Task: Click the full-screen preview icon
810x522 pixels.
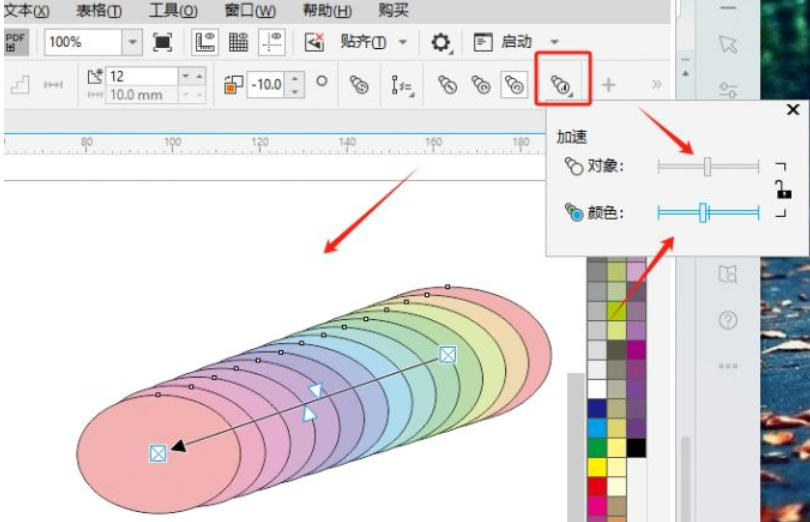Action: pos(162,42)
